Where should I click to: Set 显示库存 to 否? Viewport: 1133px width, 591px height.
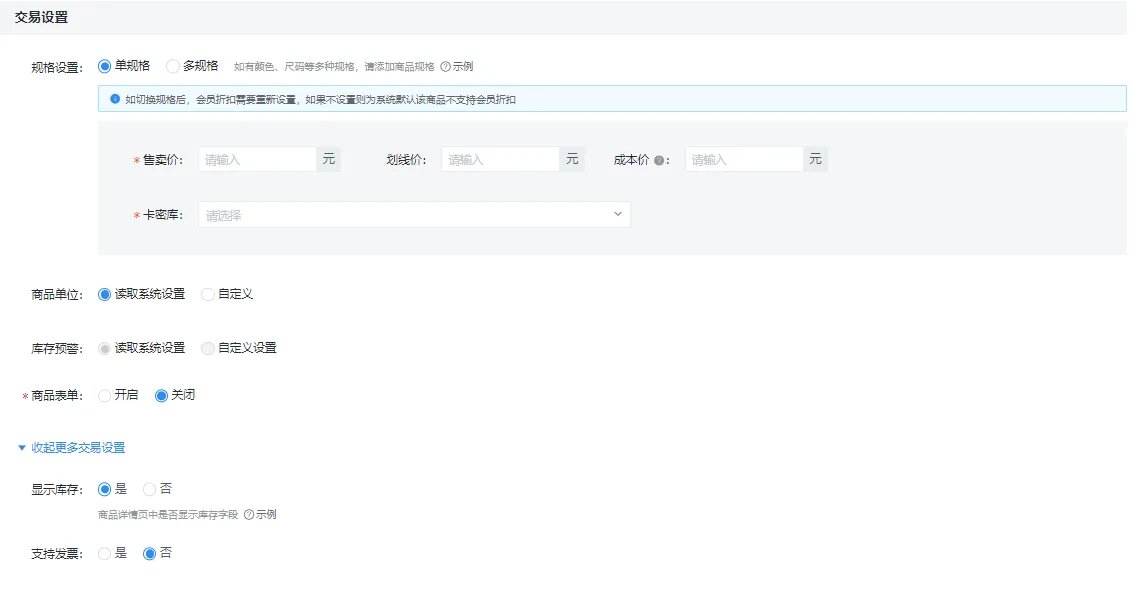click(150, 490)
